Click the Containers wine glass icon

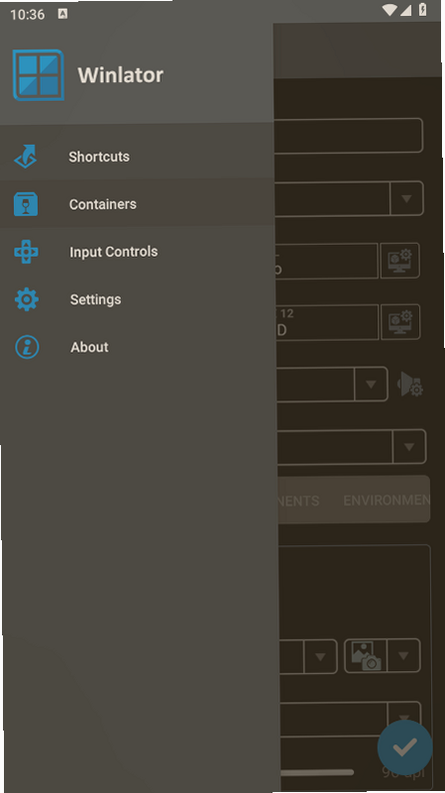click(26, 204)
